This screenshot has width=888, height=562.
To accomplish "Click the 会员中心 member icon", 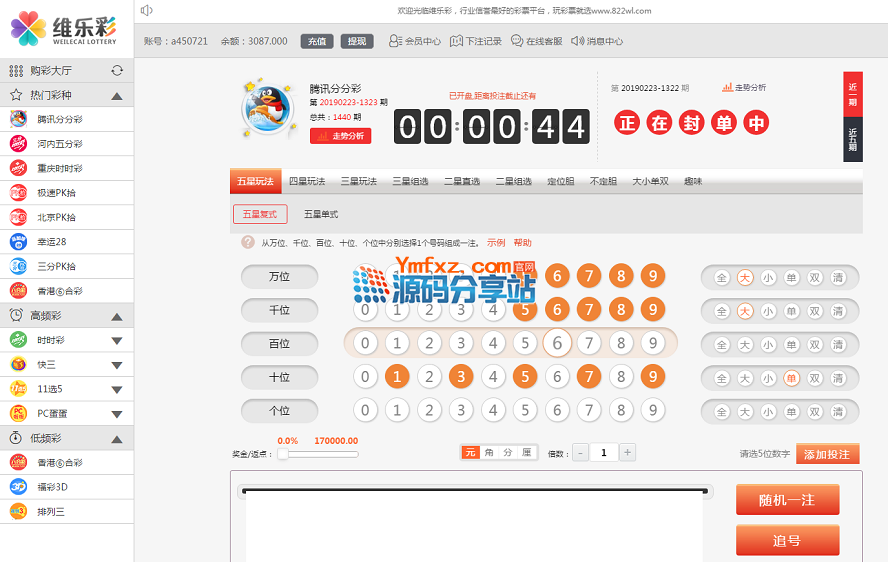I will click(395, 41).
